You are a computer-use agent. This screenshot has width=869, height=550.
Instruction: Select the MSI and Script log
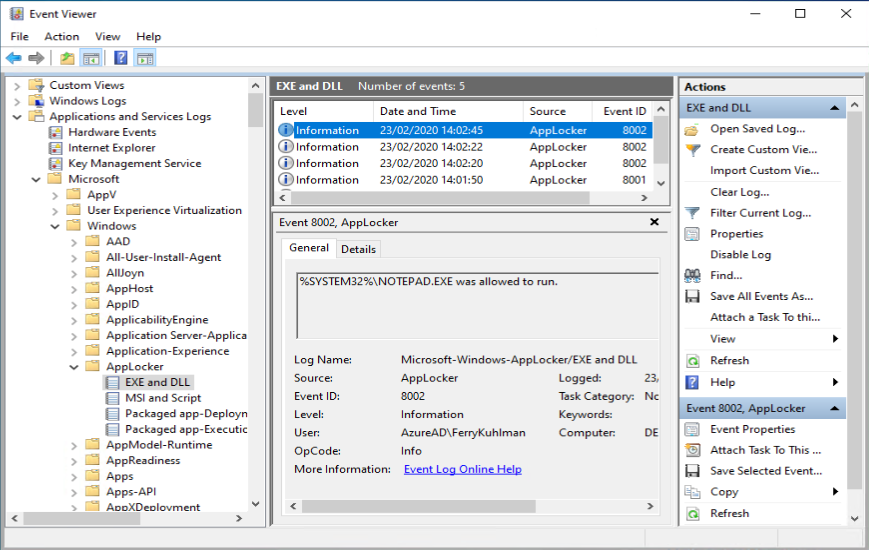pos(163,398)
